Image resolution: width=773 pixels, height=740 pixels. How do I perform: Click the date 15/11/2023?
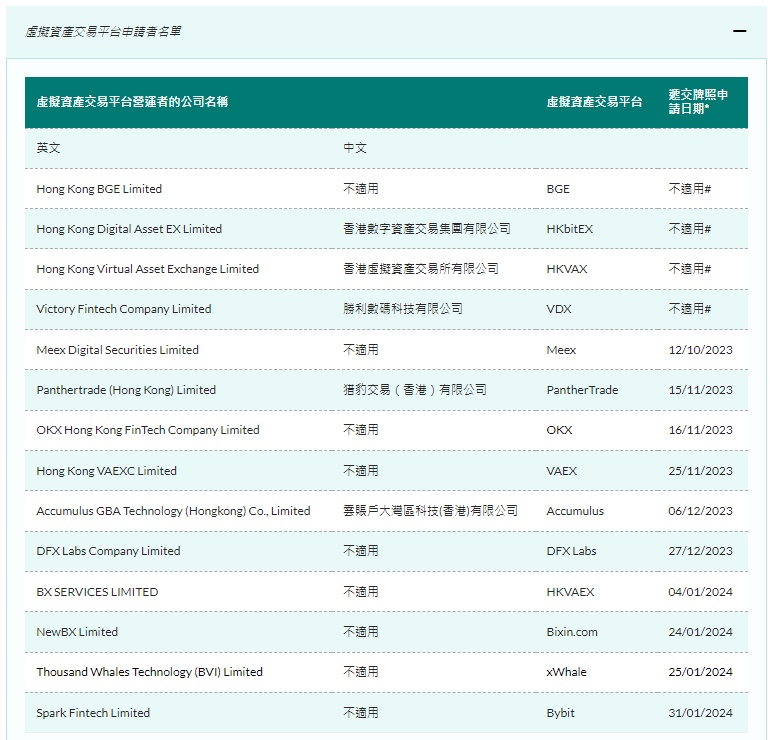tap(701, 390)
